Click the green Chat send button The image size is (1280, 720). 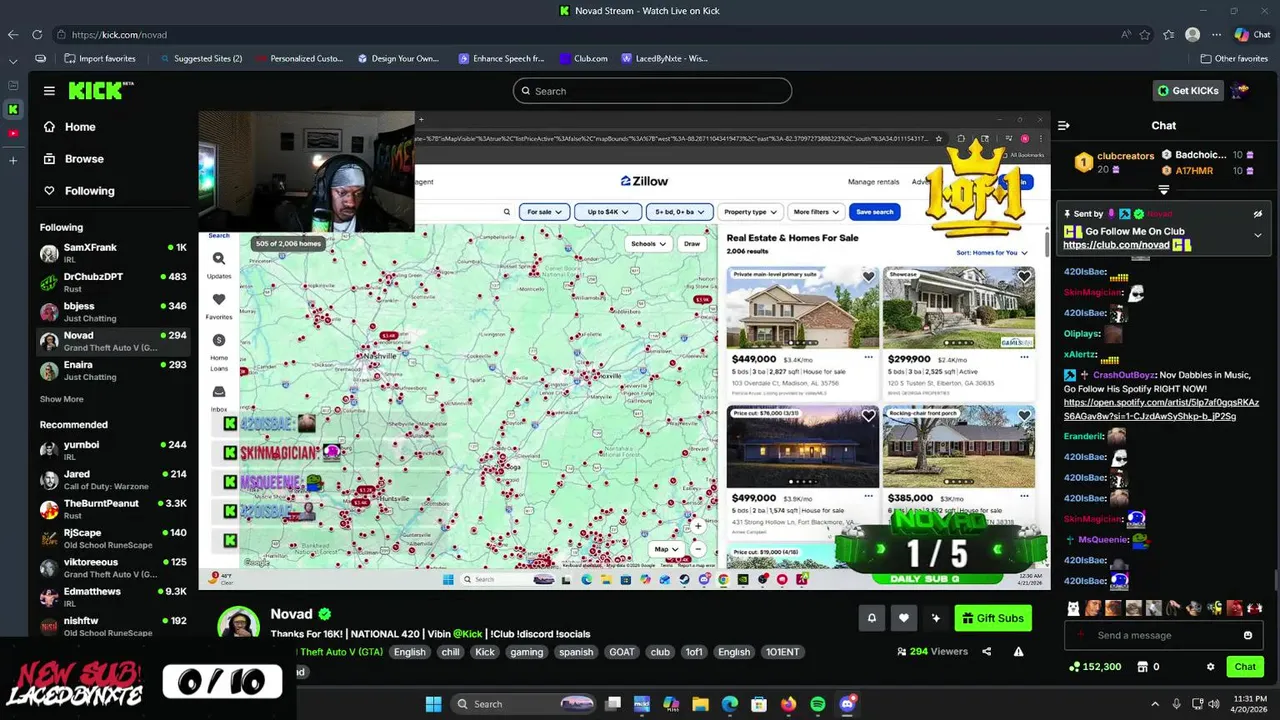tap(1245, 667)
